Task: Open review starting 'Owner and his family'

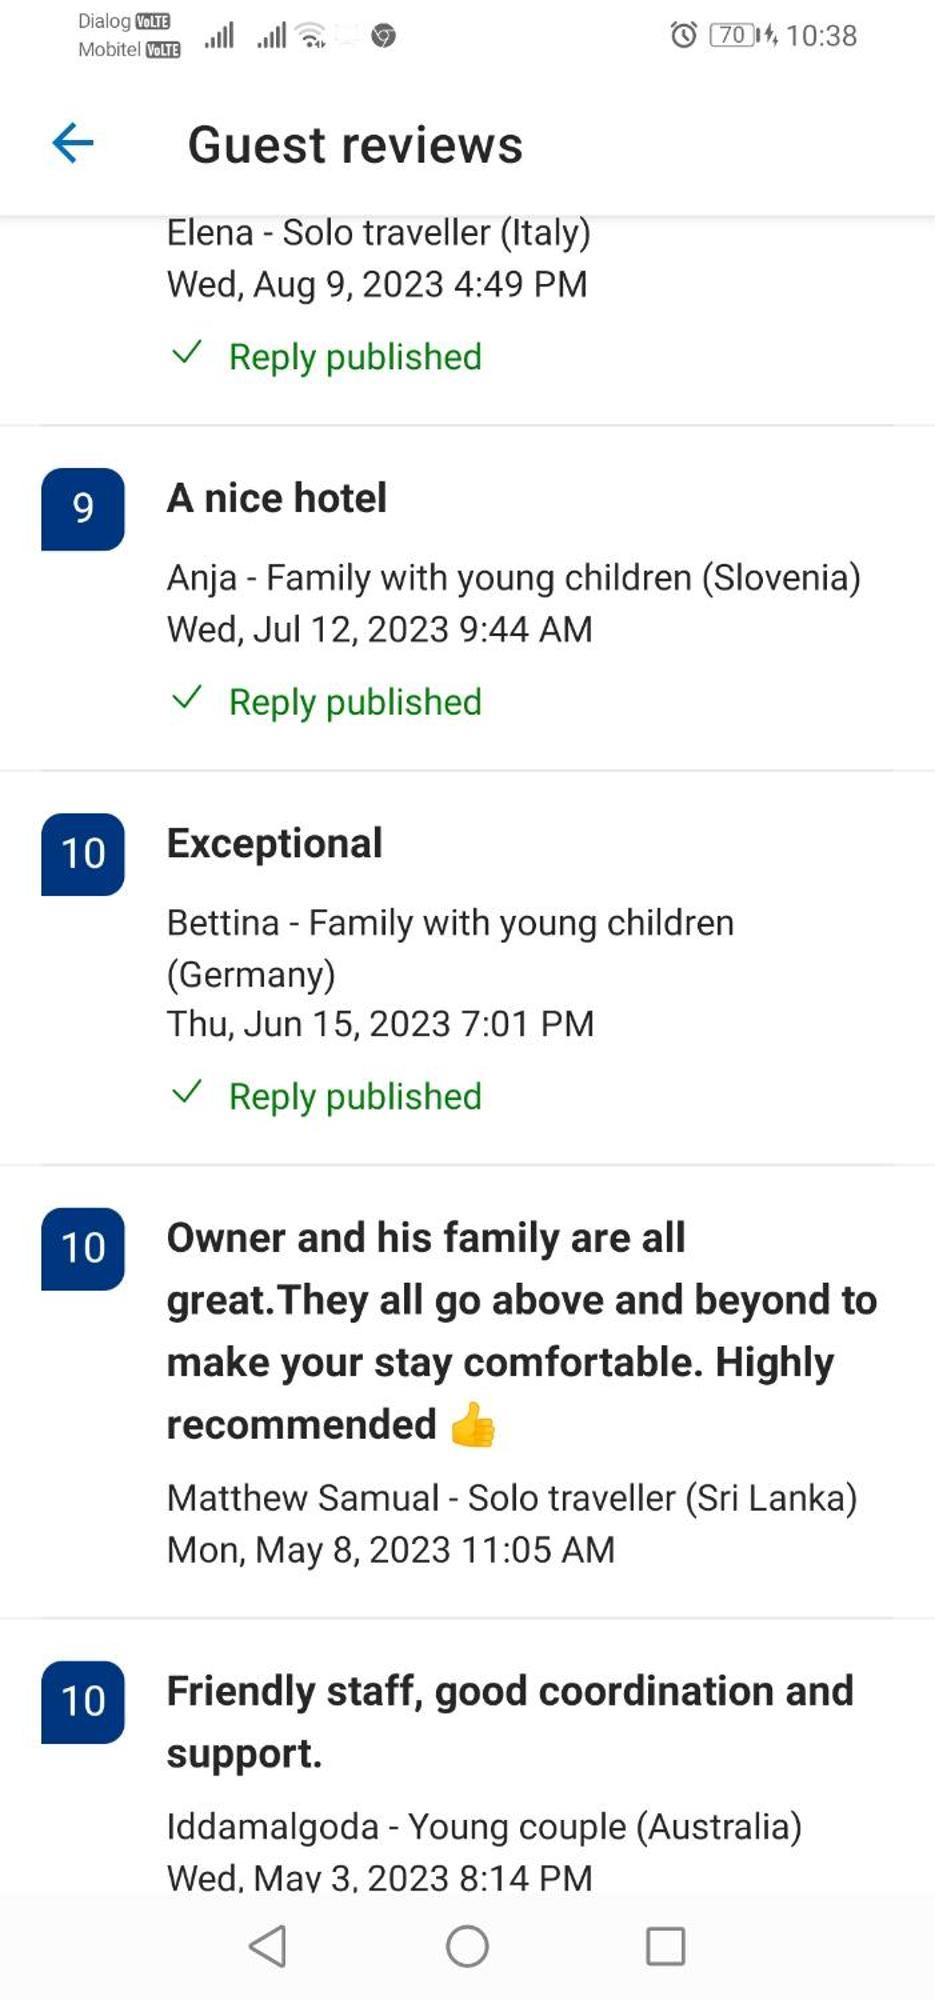Action: pyautogui.click(x=522, y=1331)
